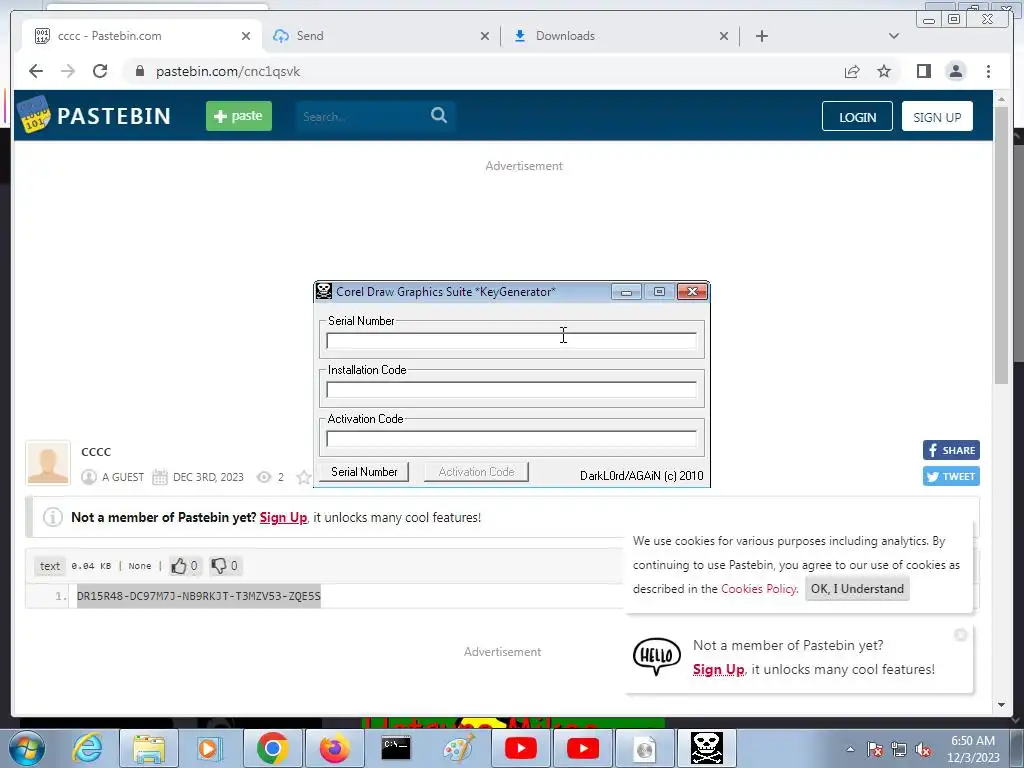Toggle the browser side panel icon
The image size is (1024, 768).
pos(923,71)
